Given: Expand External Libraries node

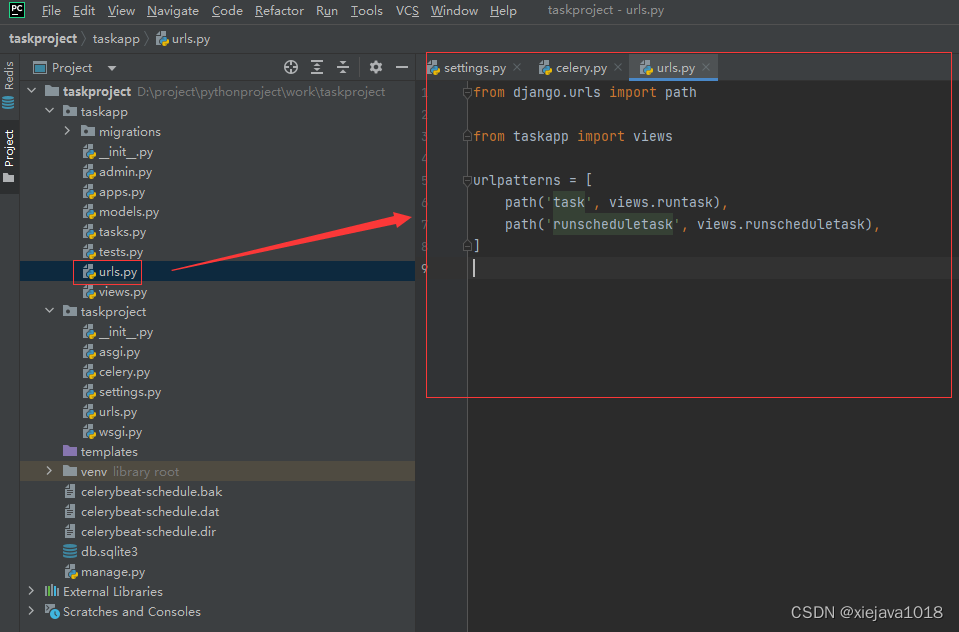Looking at the screenshot, I should 32,591.
